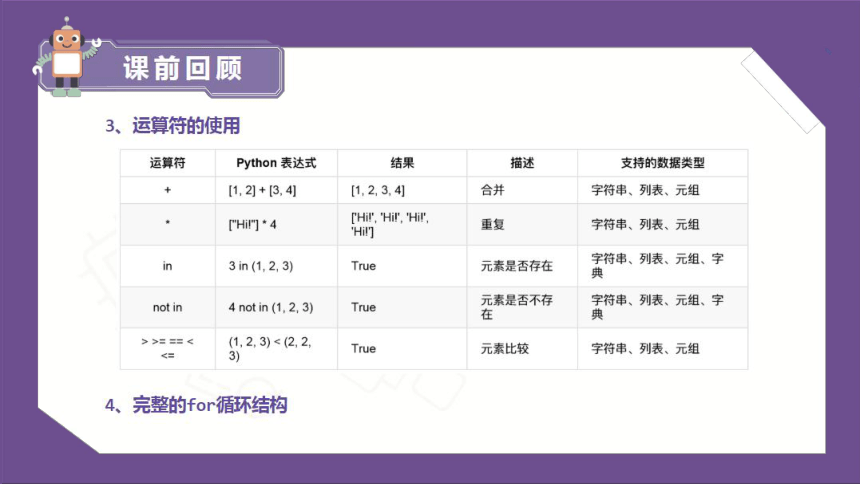This screenshot has height=484, width=860.
Task: Select the cell ["Hi!"] * 4
Action: pos(276,224)
